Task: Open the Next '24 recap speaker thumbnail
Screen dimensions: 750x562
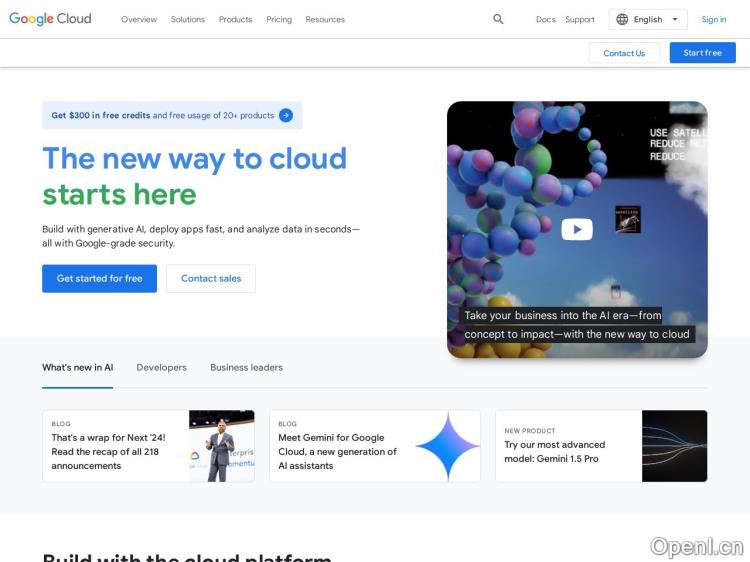Action: (221, 446)
